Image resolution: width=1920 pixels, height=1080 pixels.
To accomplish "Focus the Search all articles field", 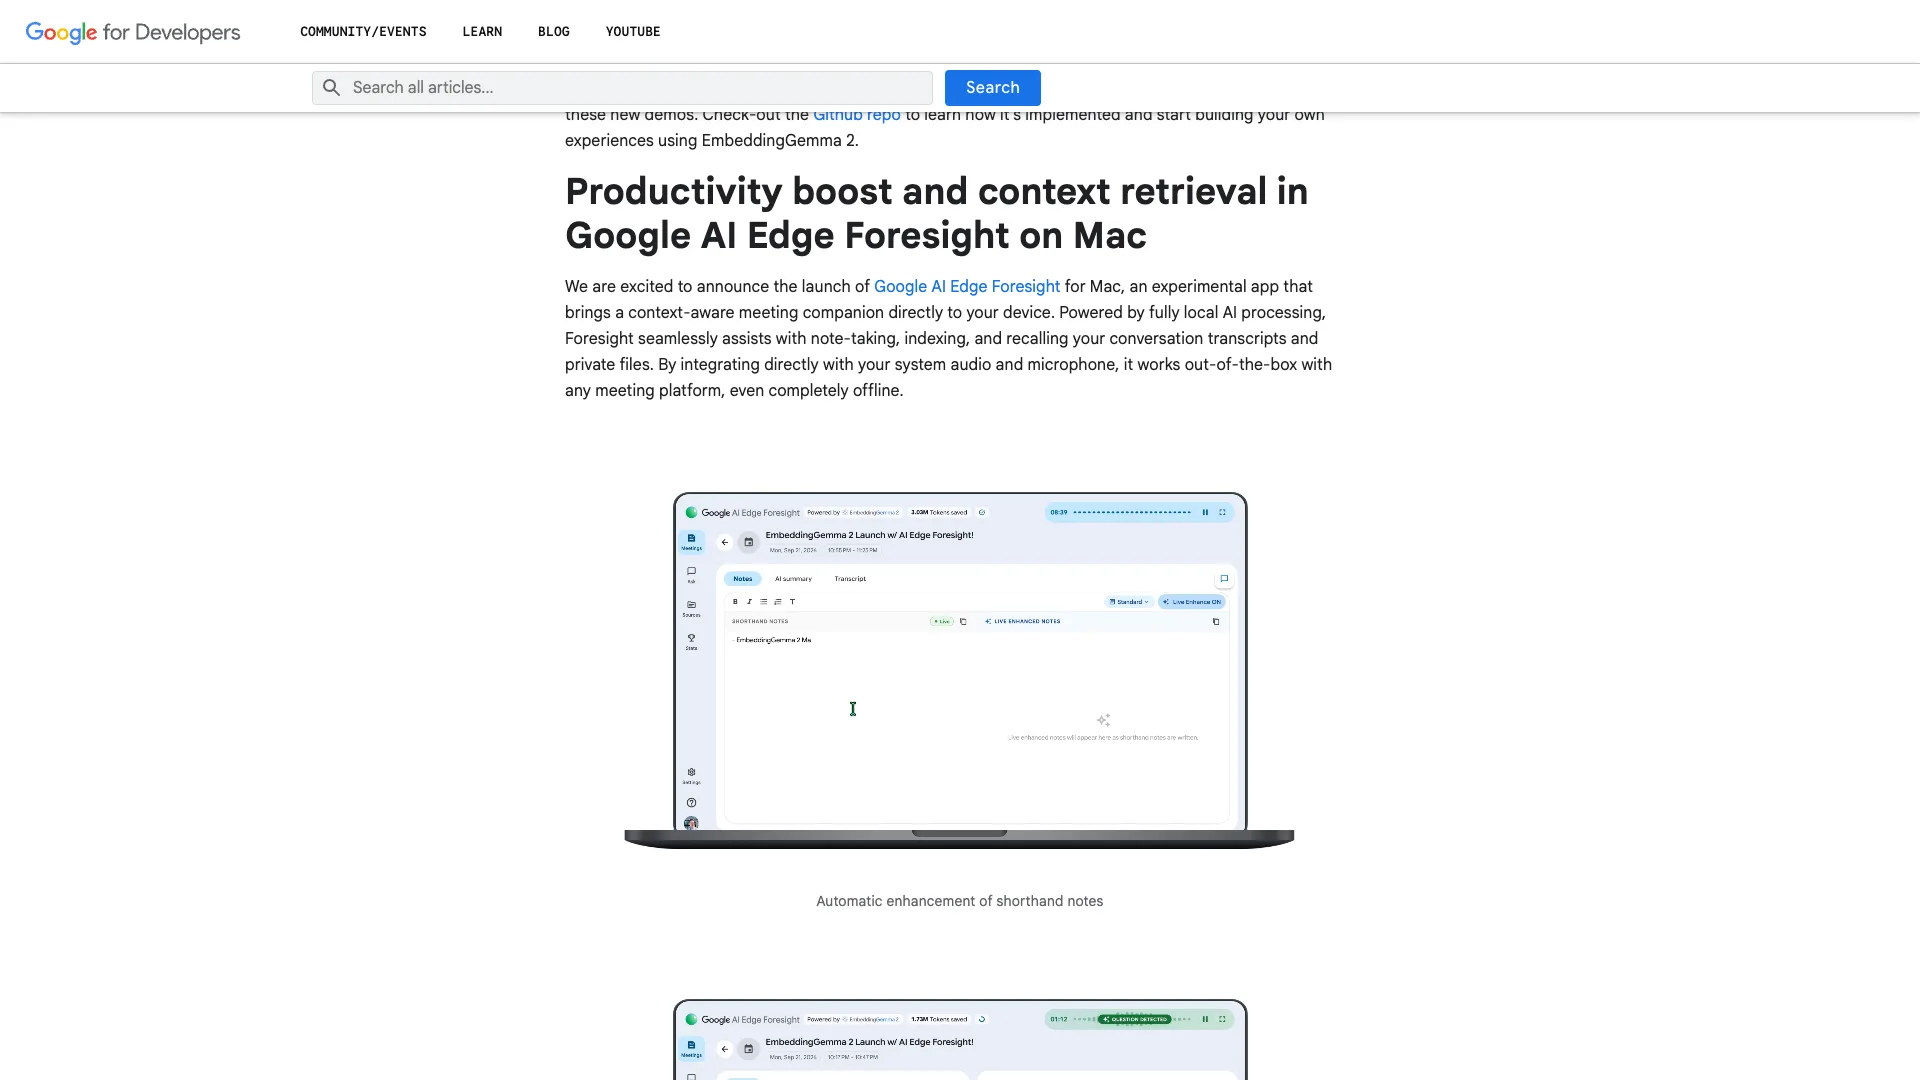I will click(622, 88).
